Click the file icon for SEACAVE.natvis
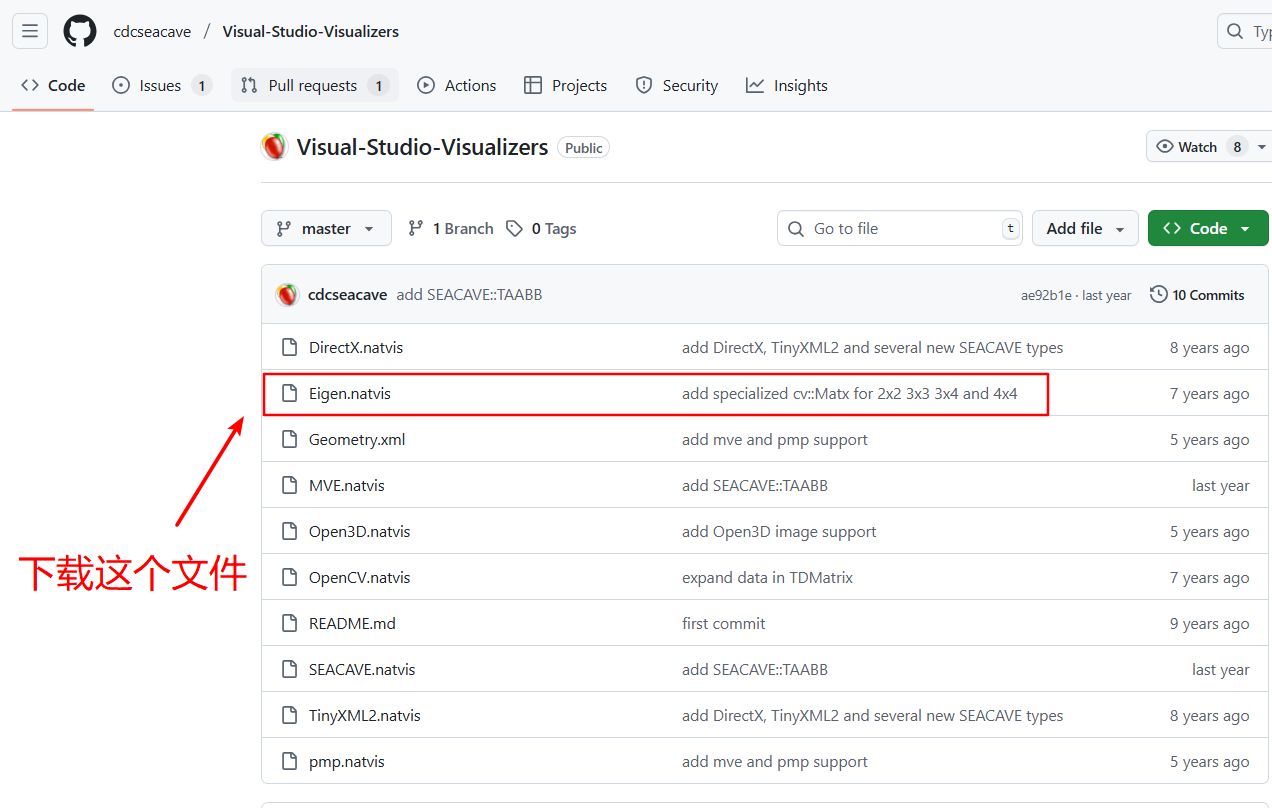The image size is (1272, 808). click(x=290, y=670)
